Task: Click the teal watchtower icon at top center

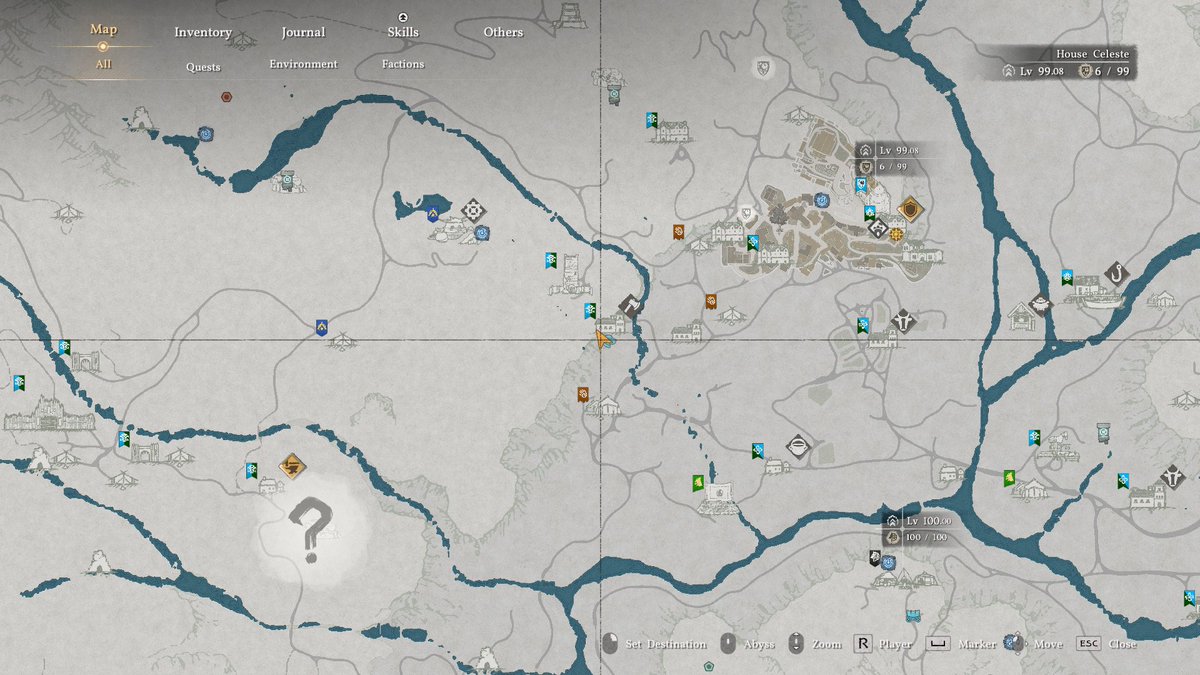Action: (614, 96)
